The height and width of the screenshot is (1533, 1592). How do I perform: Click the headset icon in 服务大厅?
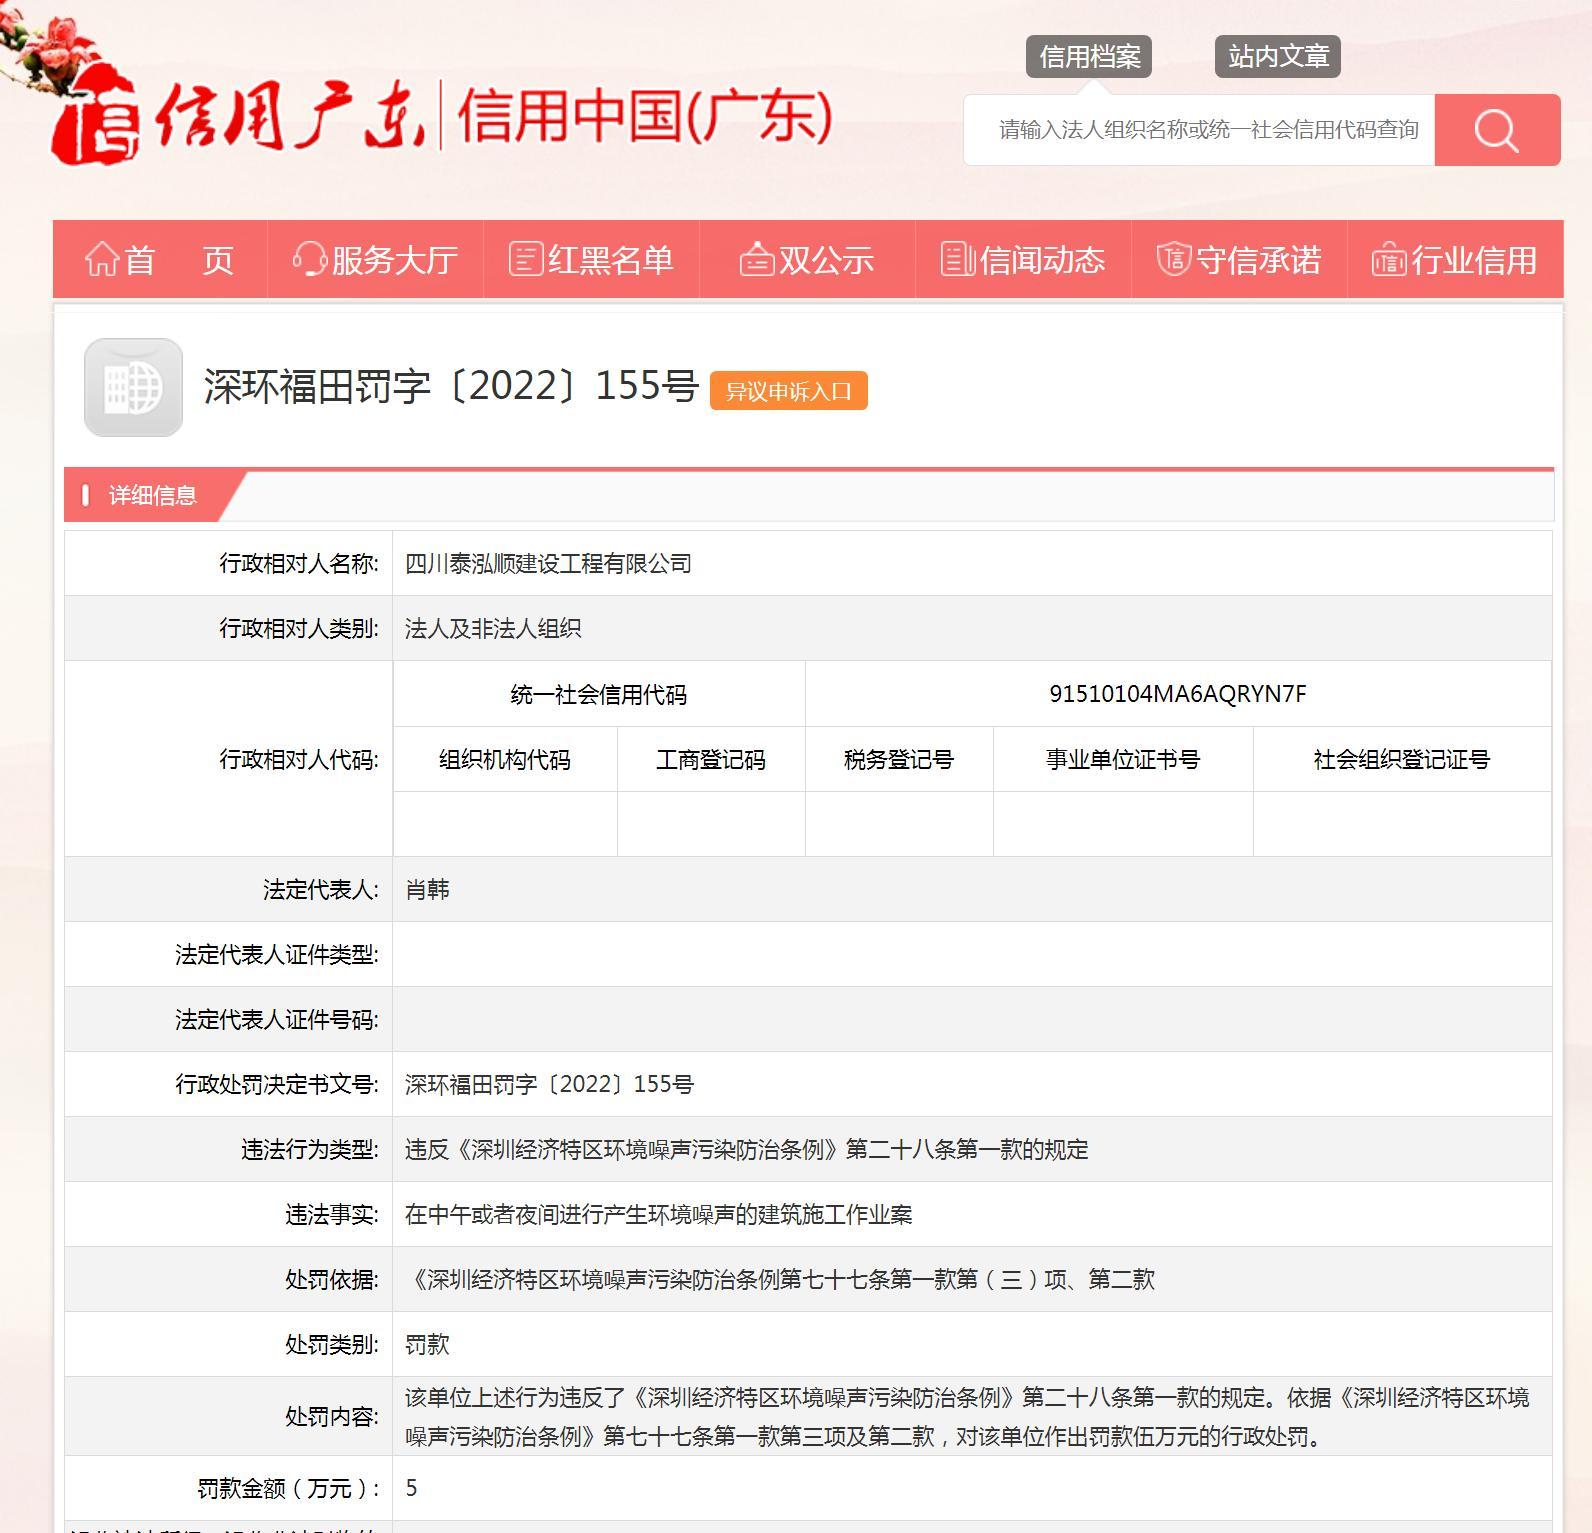click(x=310, y=259)
